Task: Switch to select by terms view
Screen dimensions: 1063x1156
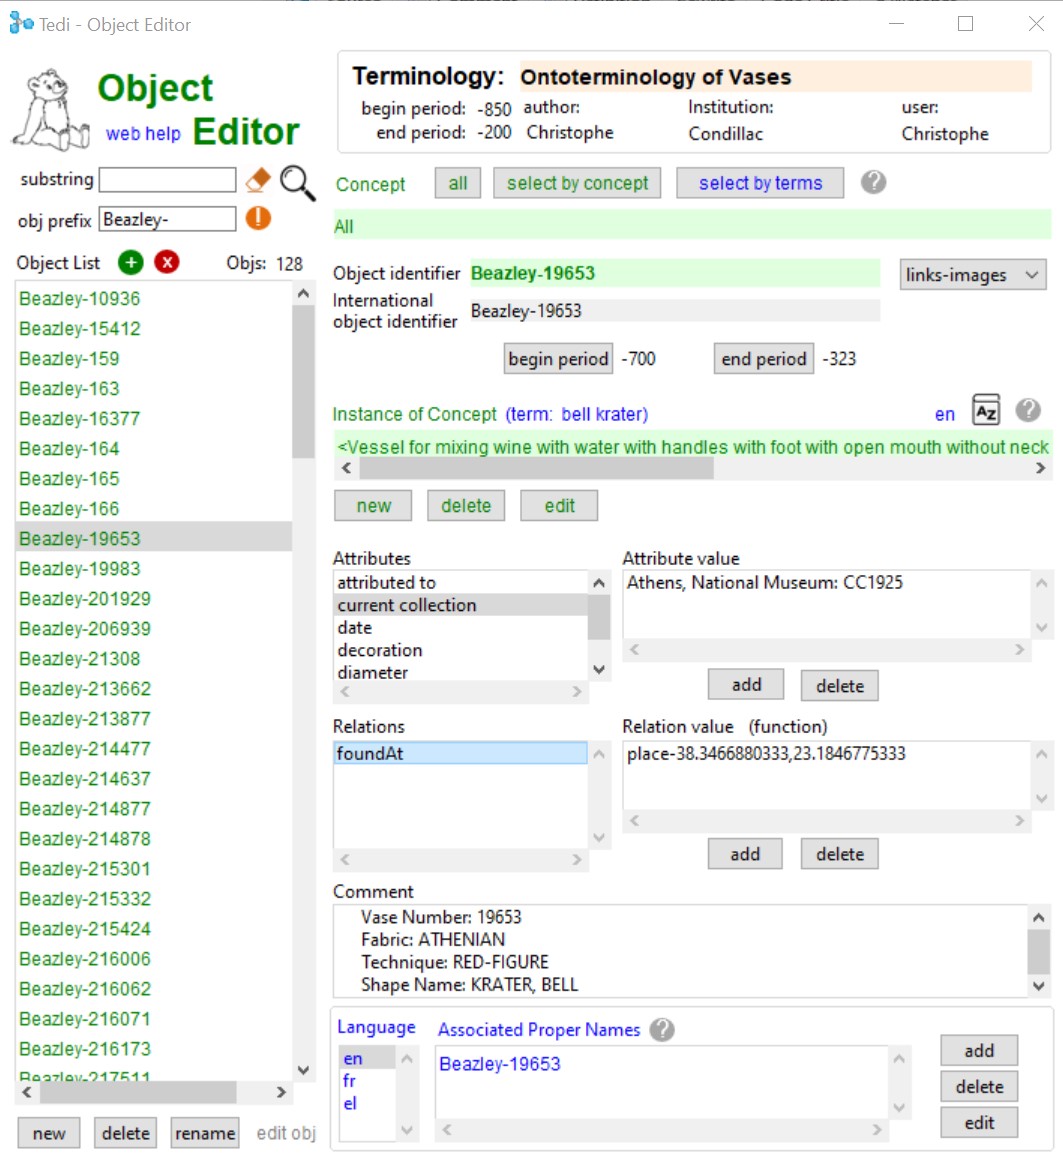Action: tap(760, 182)
